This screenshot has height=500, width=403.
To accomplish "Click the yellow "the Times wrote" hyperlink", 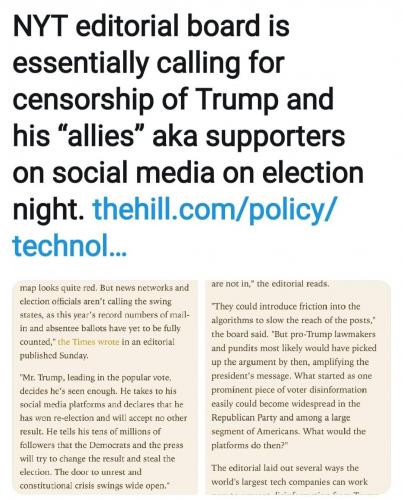I will (88, 342).
